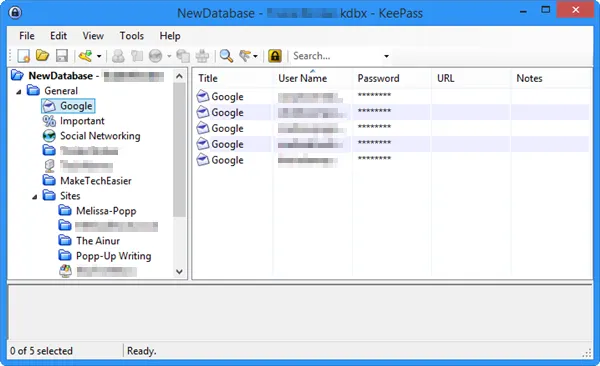Screen dimensions: 600x366
Task: Open the Tools menu
Action: coord(132,36)
